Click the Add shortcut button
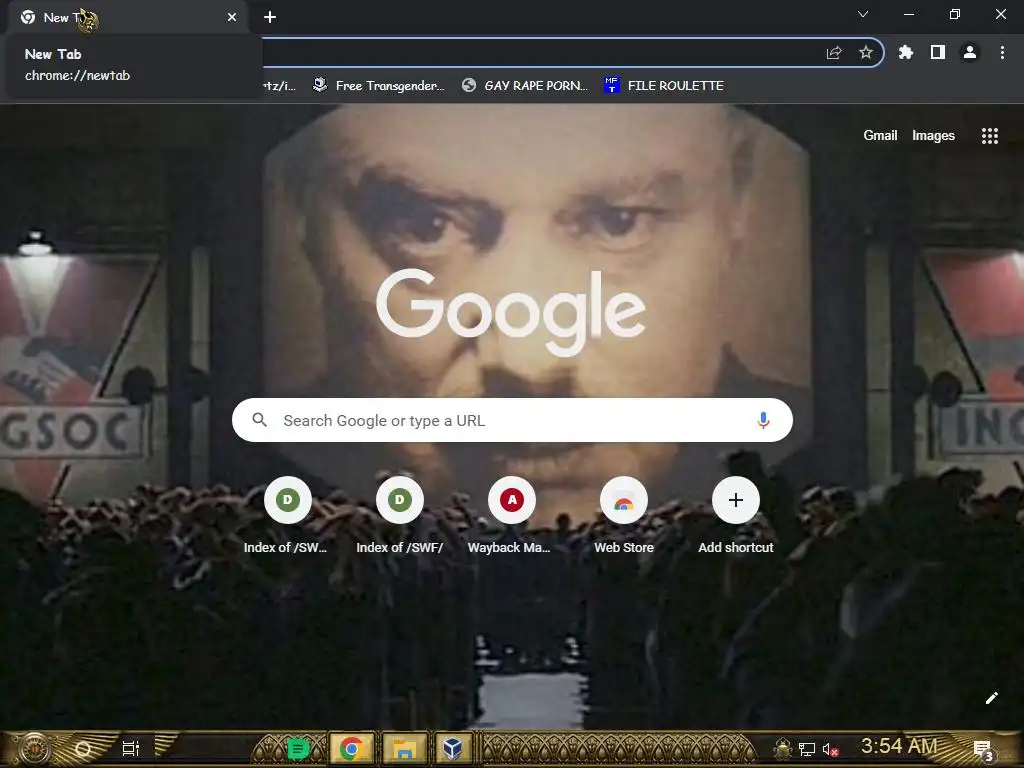1024x768 pixels. point(735,515)
